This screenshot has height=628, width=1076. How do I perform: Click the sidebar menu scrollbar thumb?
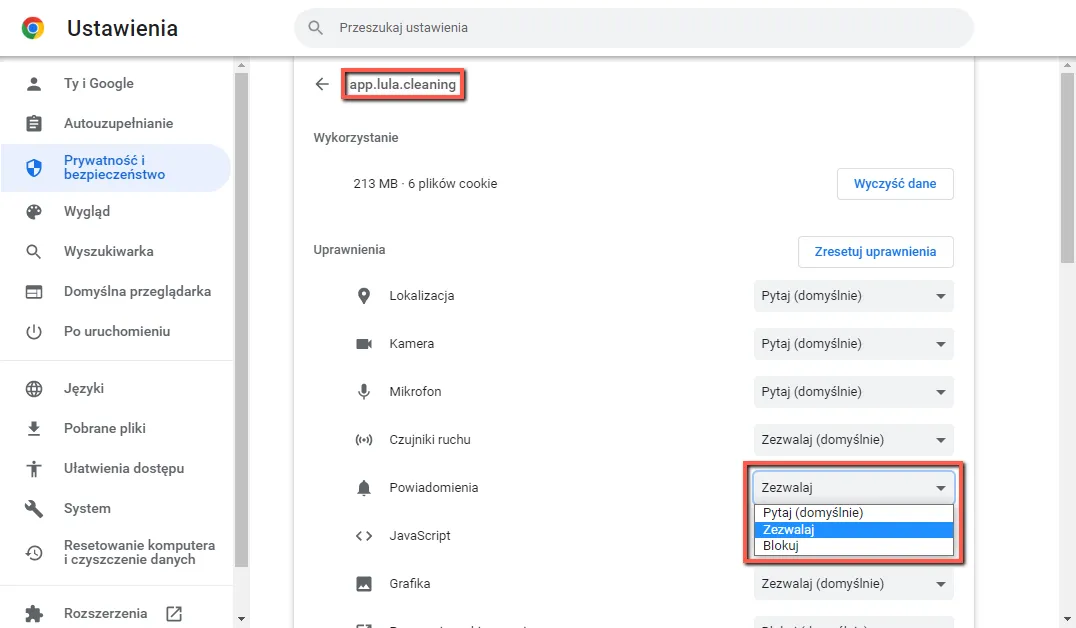pos(241,320)
